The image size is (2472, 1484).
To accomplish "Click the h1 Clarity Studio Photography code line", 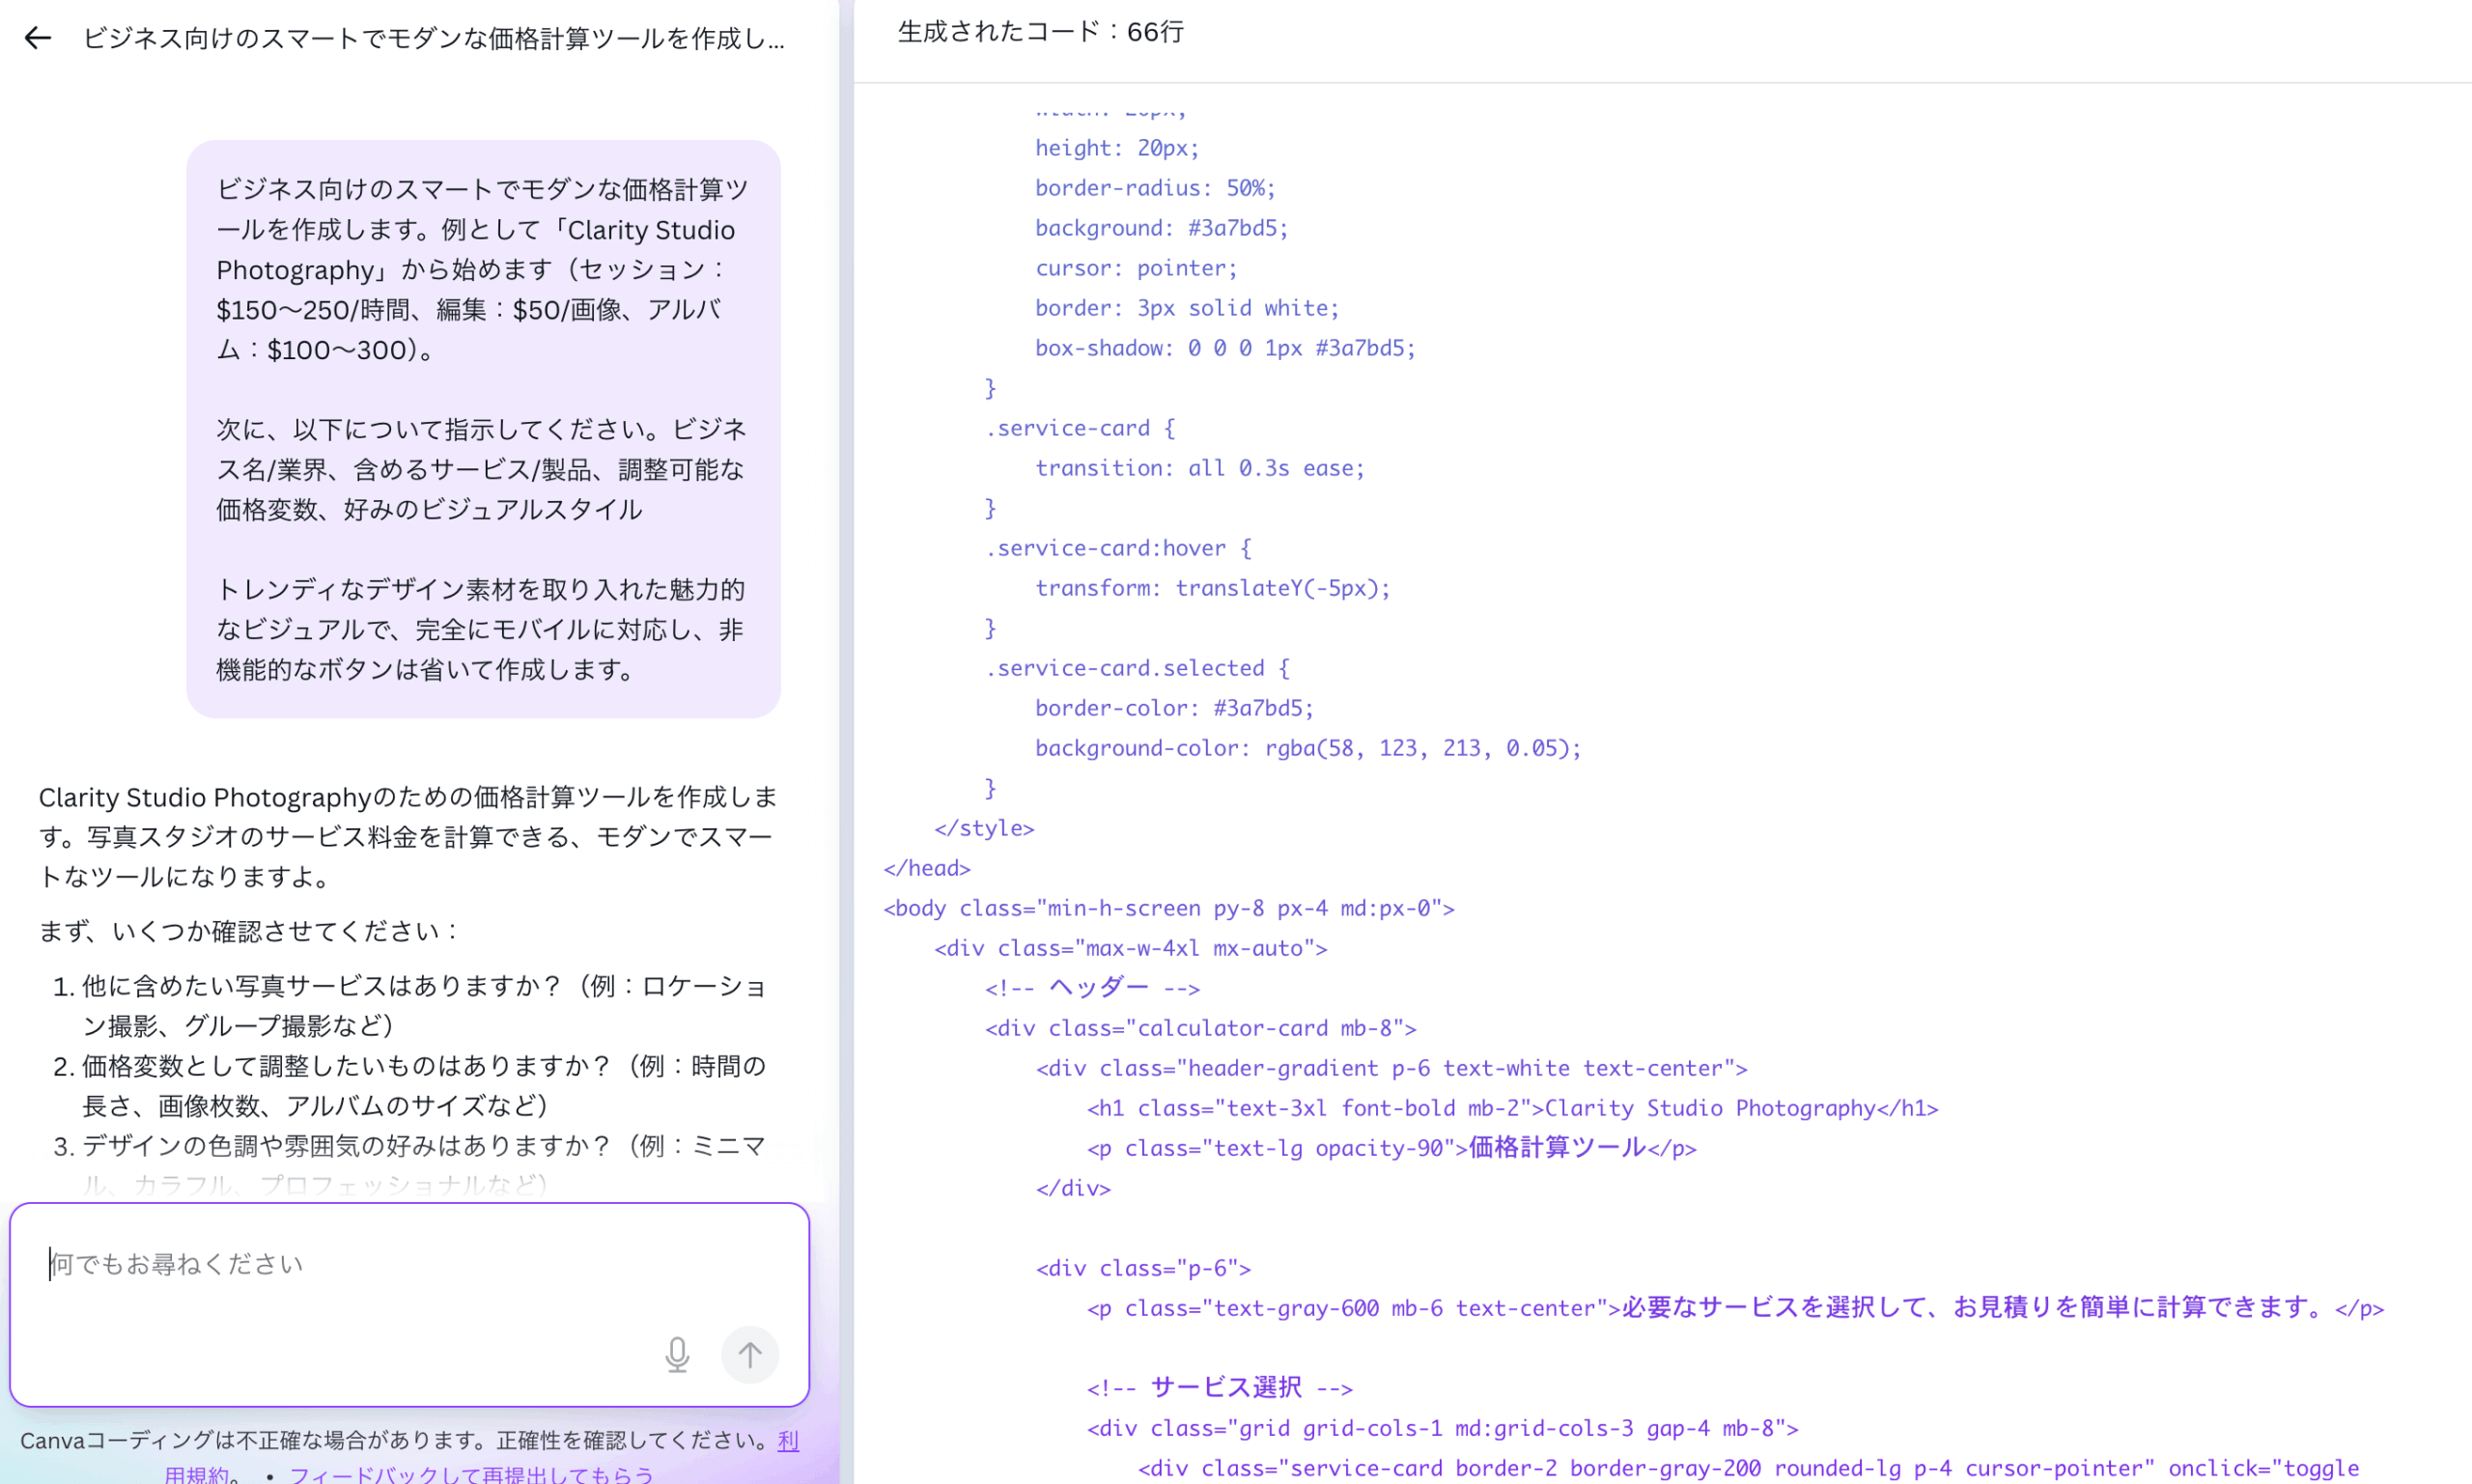I will 1512,1108.
